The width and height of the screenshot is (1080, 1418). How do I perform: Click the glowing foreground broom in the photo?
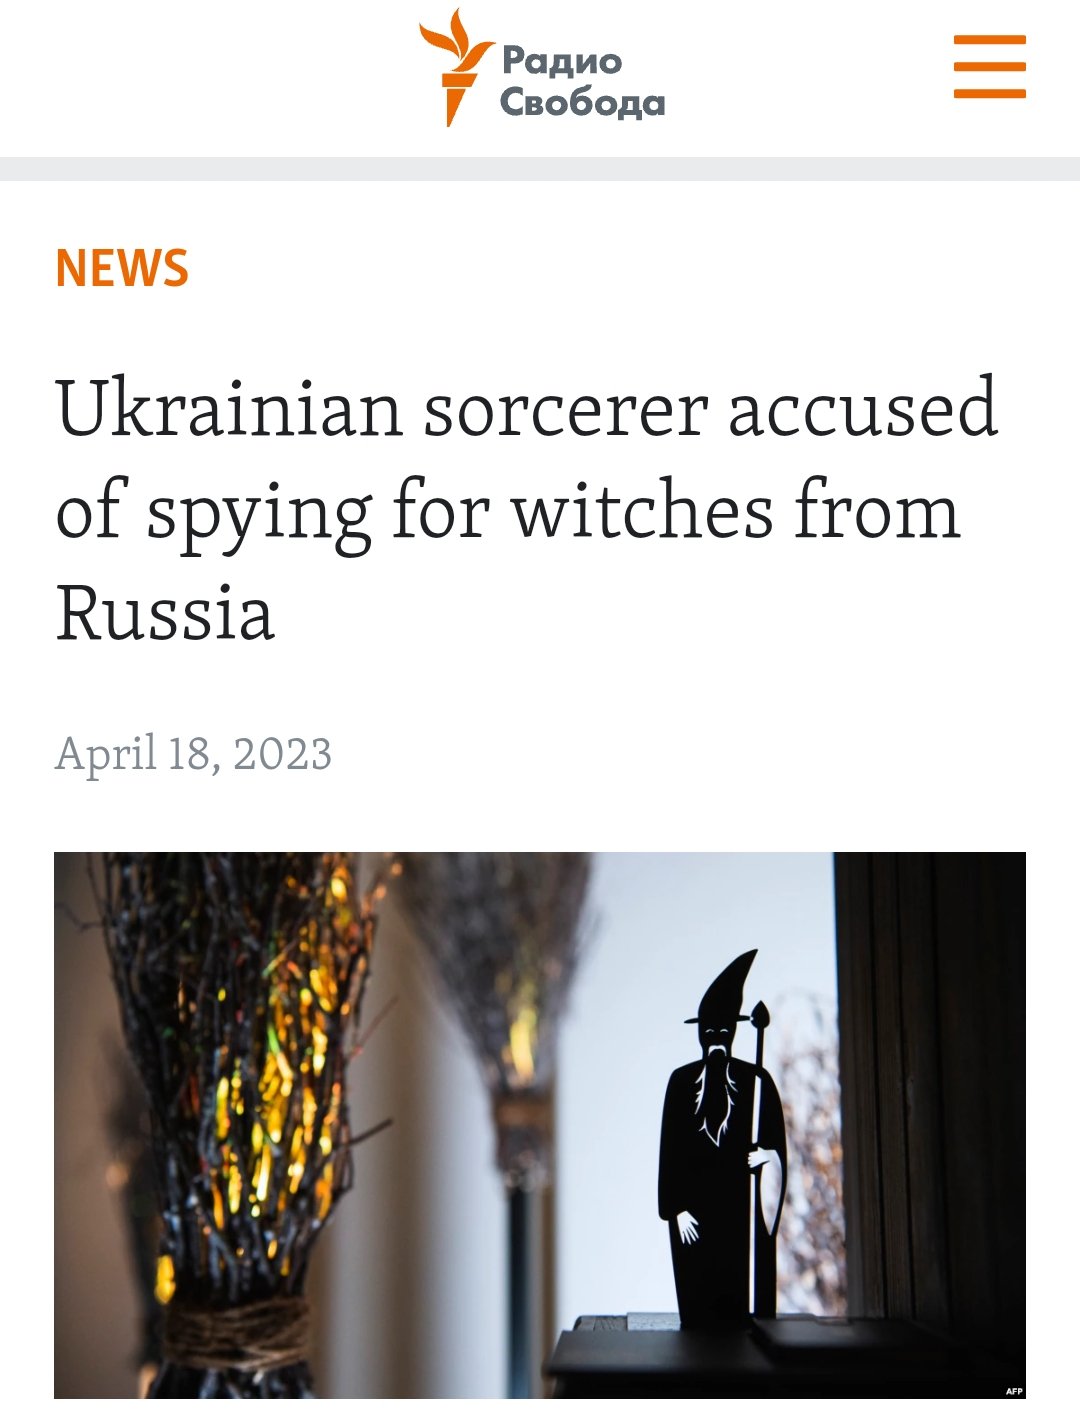235,1120
